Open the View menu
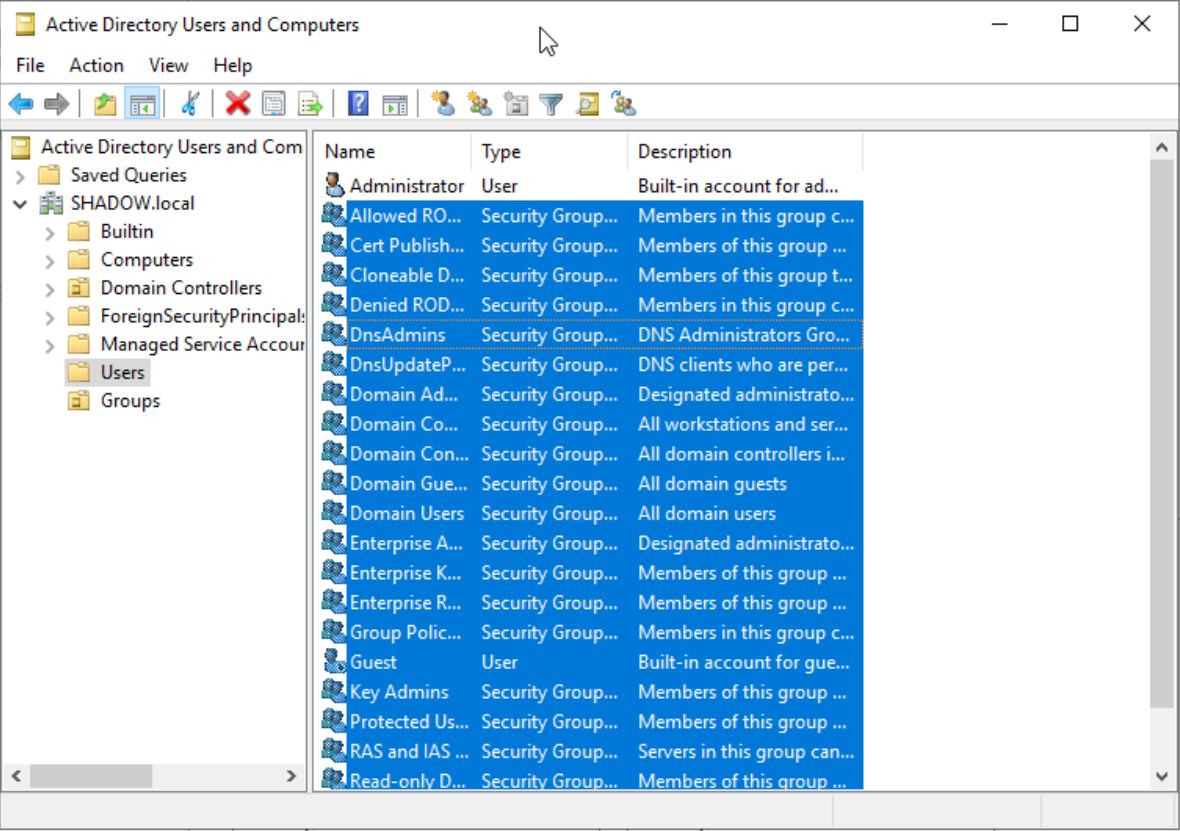The height and width of the screenshot is (831, 1180). coord(168,65)
